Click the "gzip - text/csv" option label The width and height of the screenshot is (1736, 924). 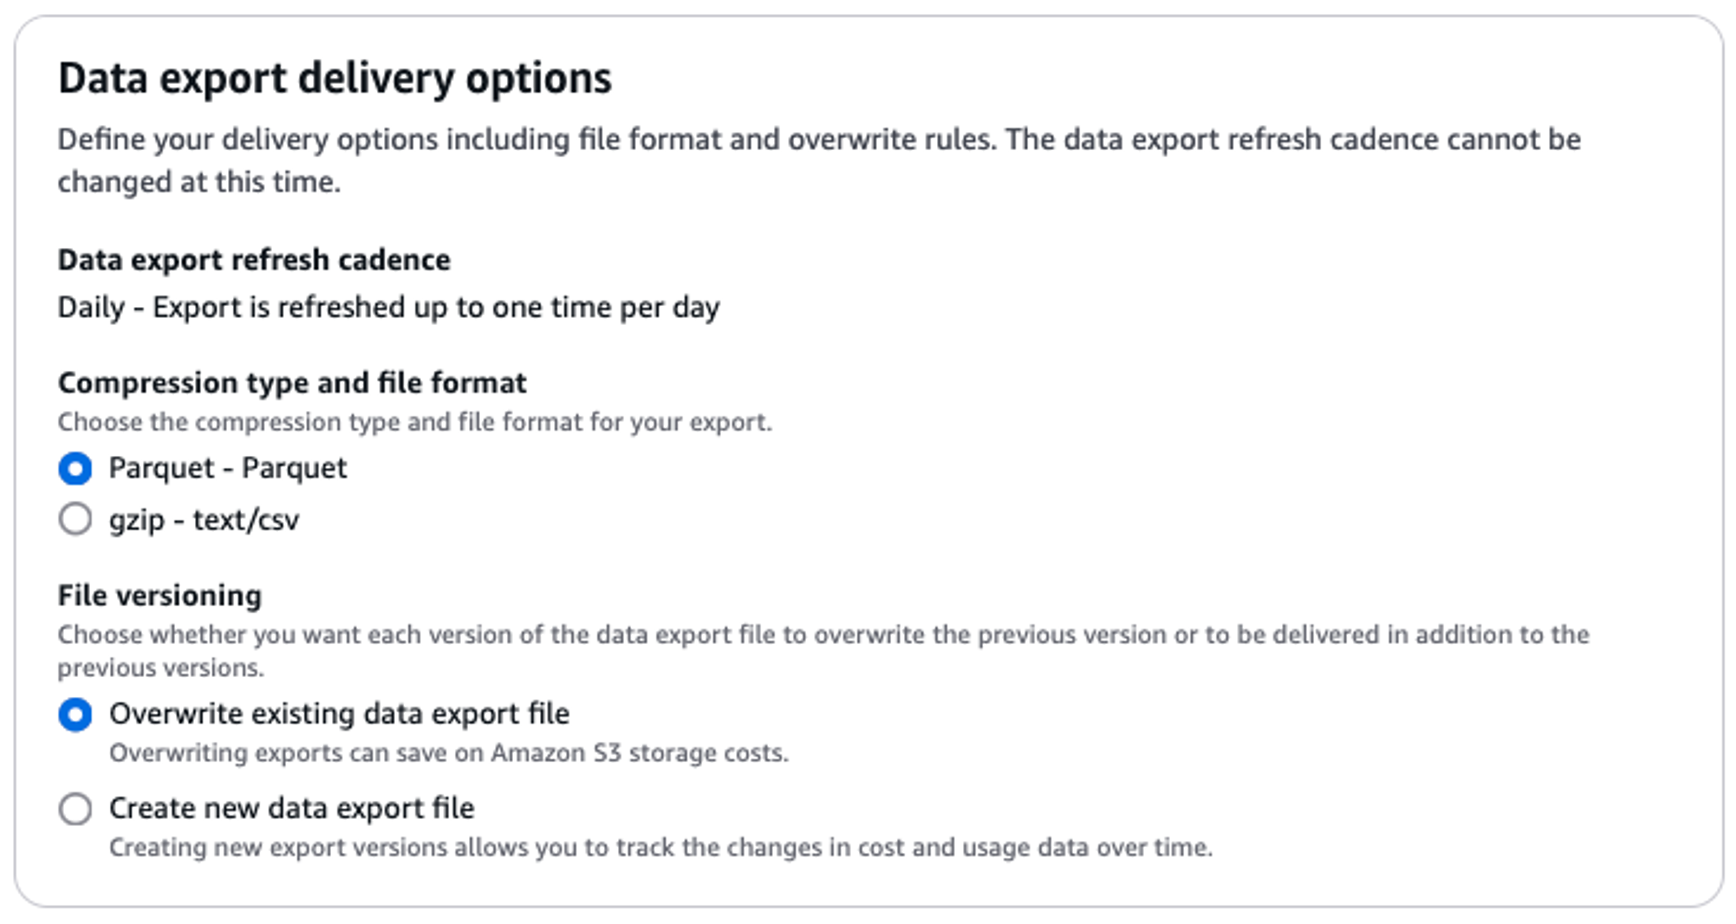(x=204, y=520)
